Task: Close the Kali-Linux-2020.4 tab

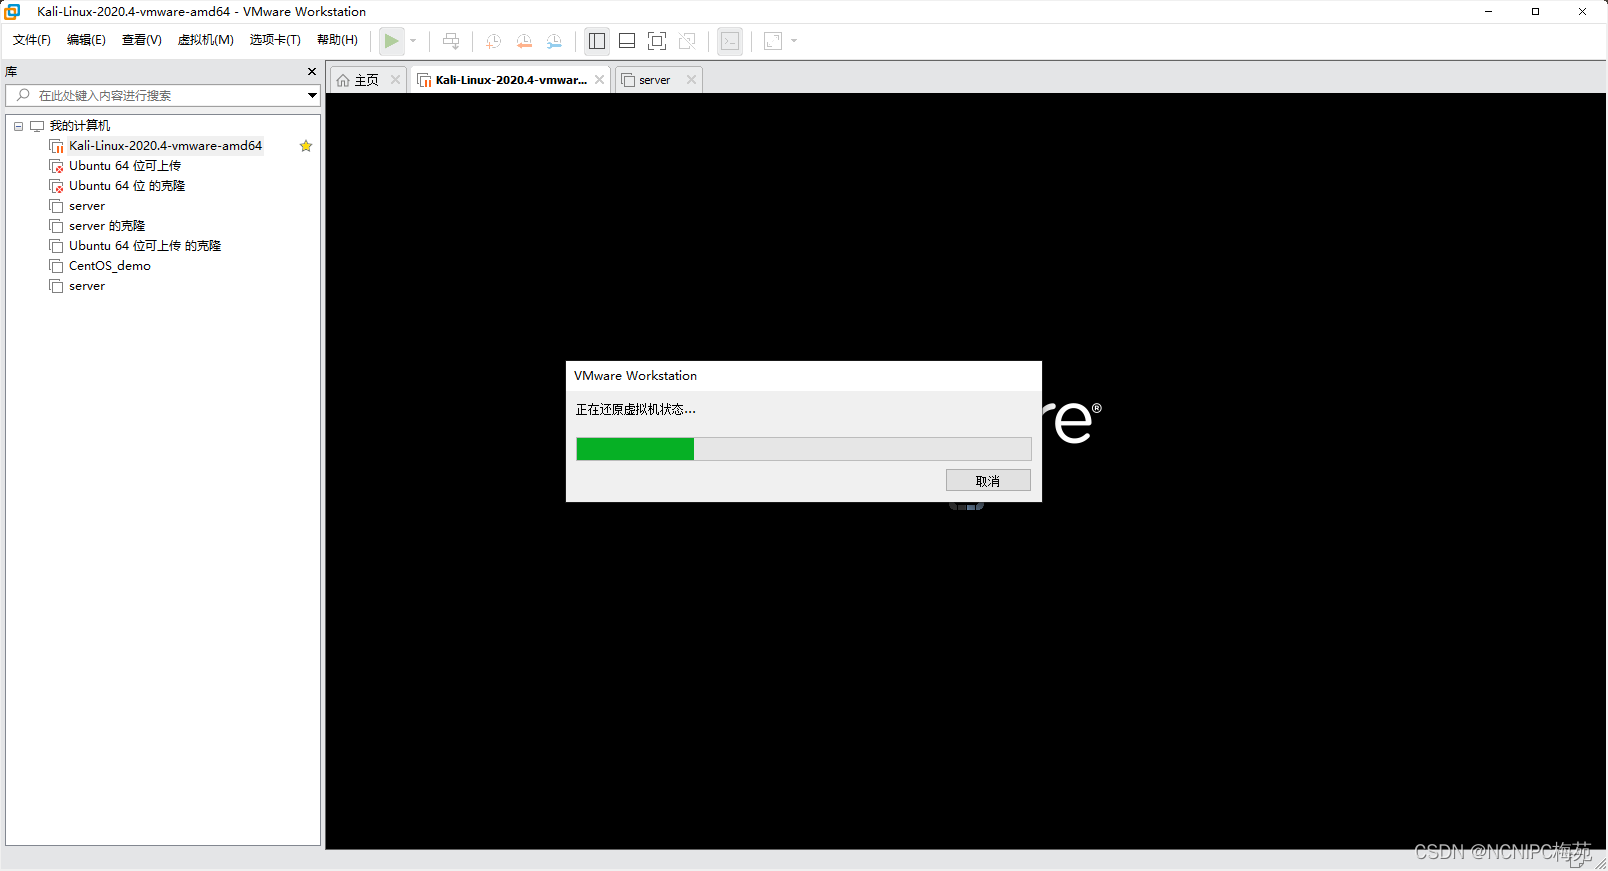Action: point(599,80)
